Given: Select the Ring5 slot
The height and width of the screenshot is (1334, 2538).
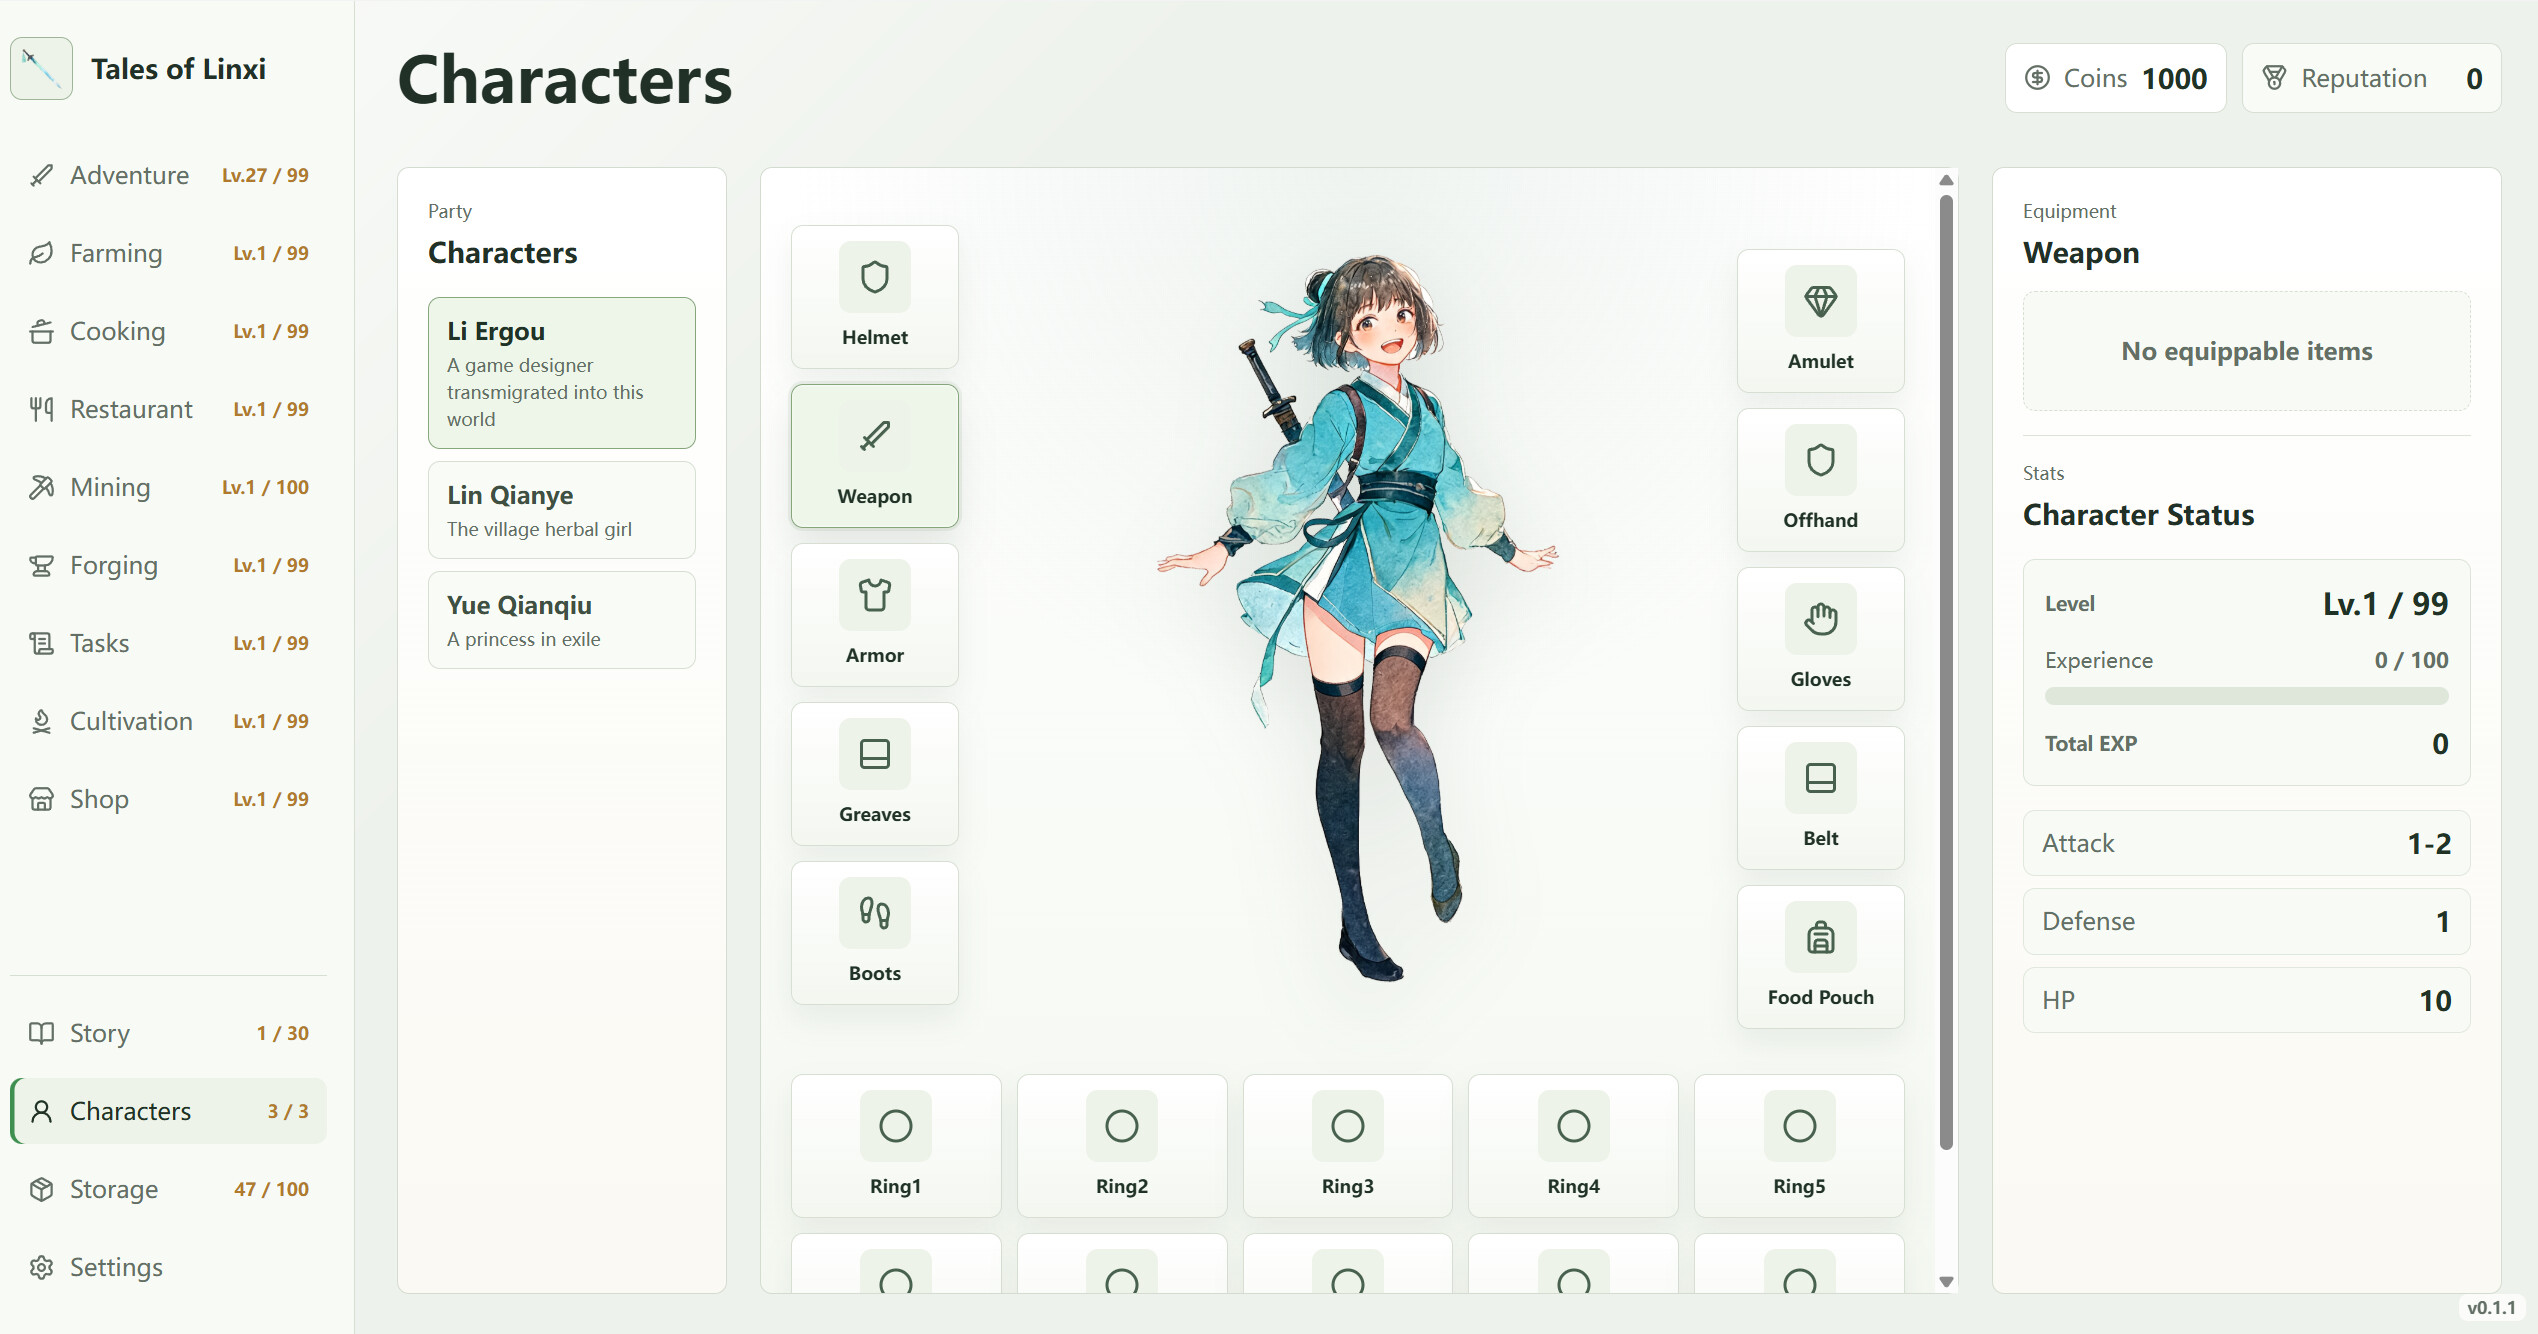Looking at the screenshot, I should 1799,1146.
